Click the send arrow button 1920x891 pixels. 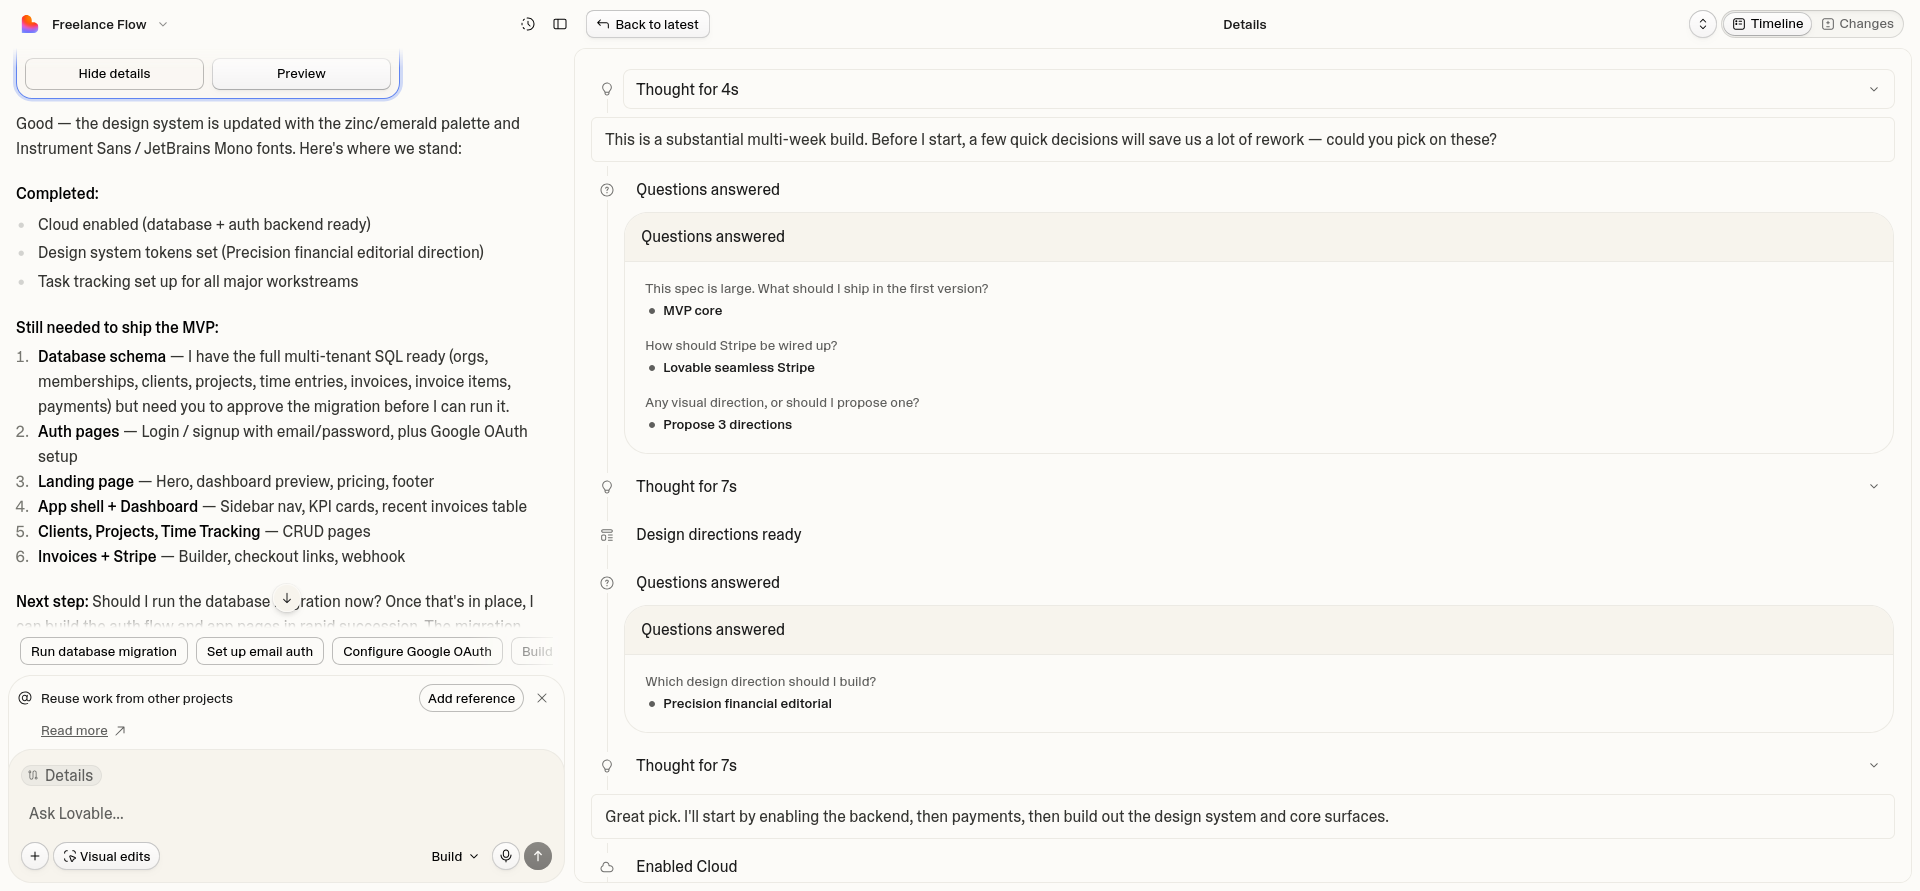[x=538, y=857]
